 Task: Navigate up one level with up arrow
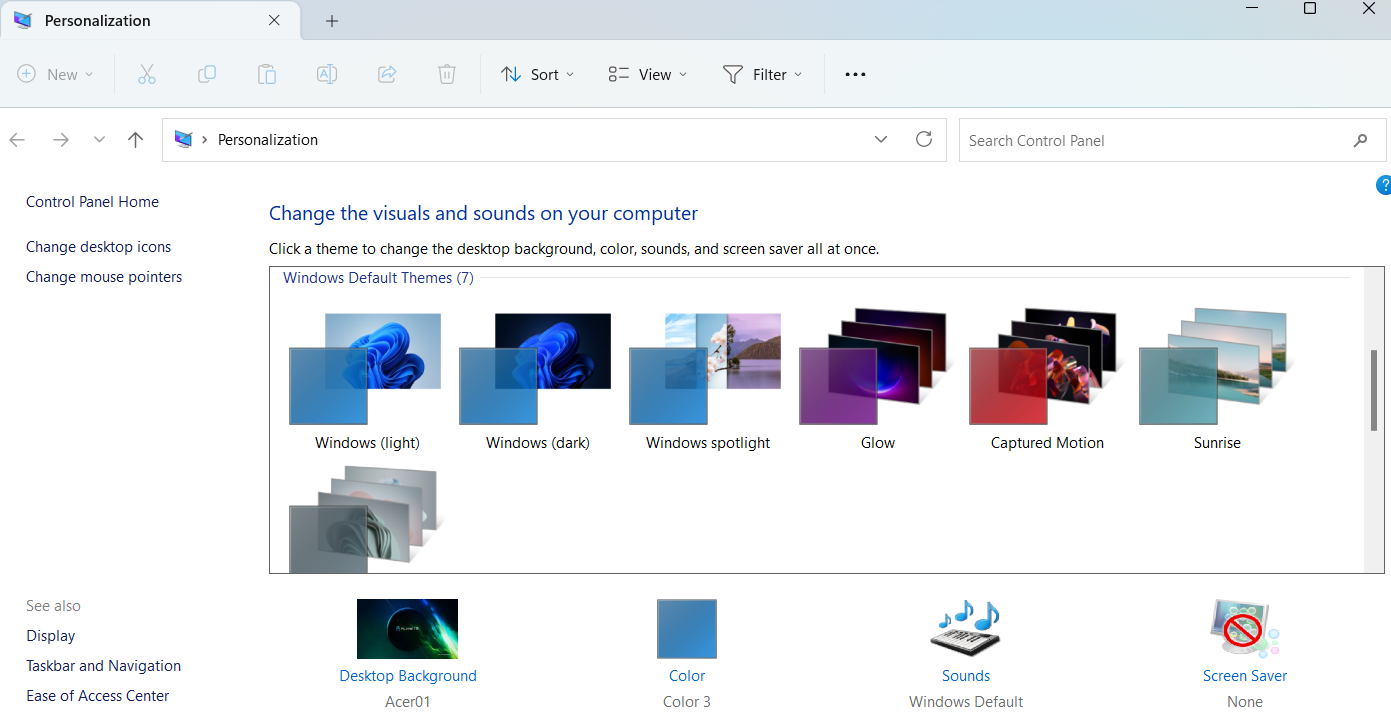click(136, 140)
